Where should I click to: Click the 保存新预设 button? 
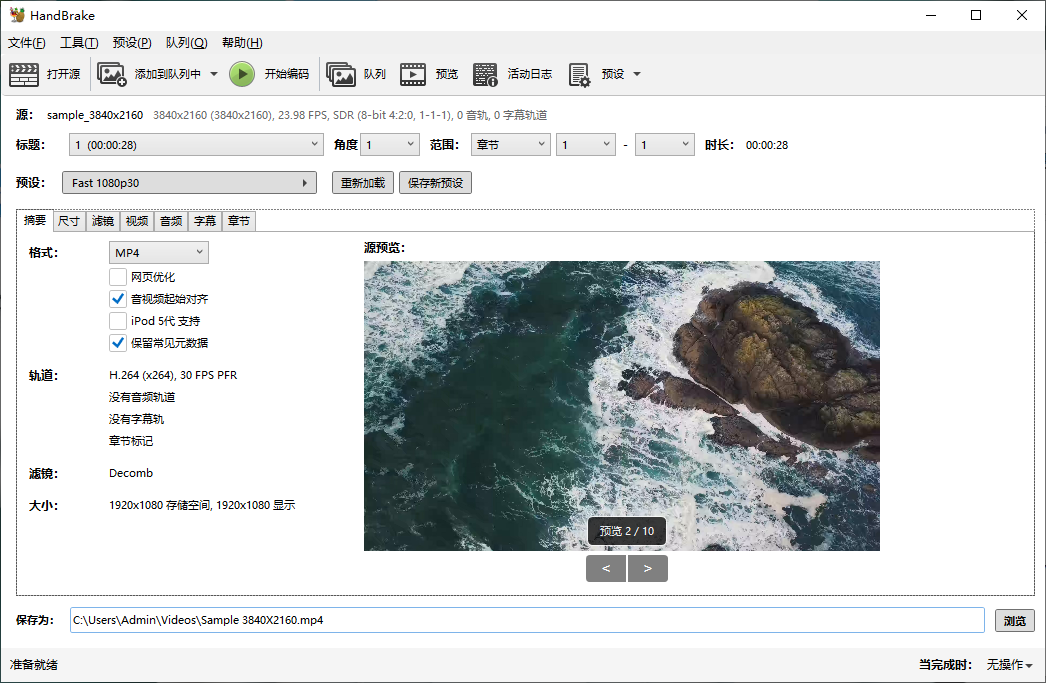coord(435,183)
